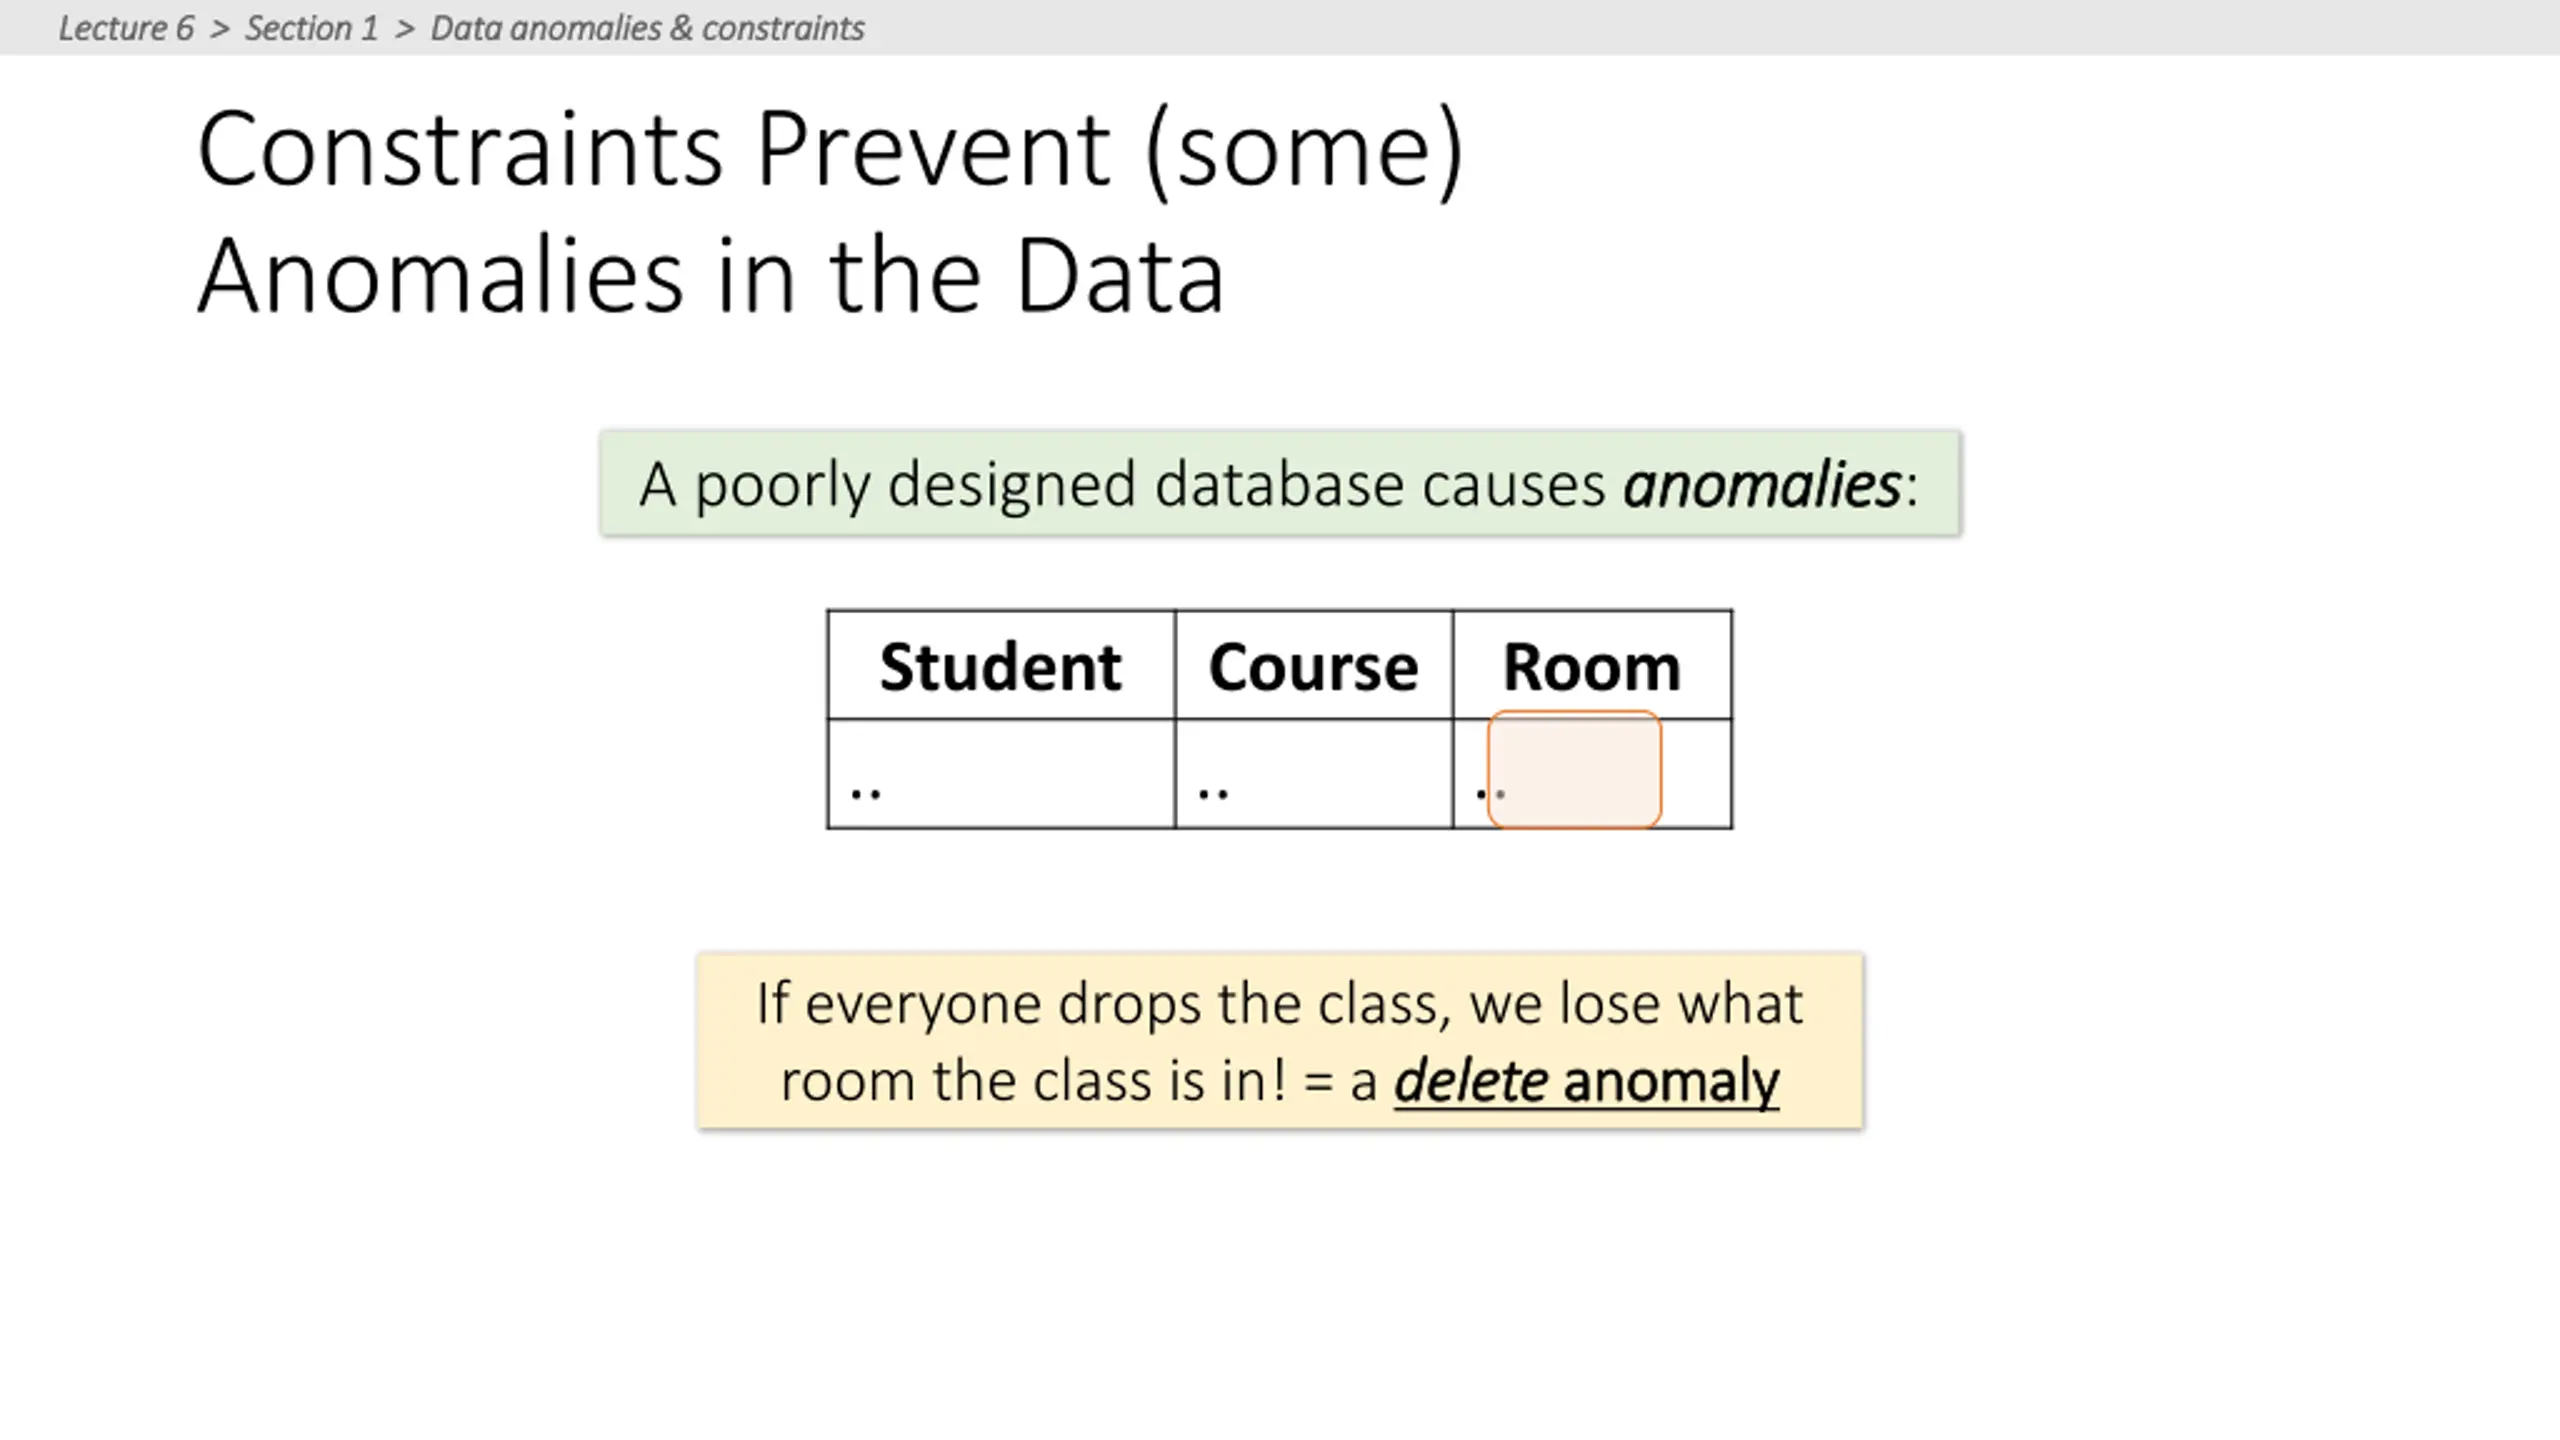Click the word "Constraints" in slide title
The image size is (2560, 1440).
[x=459, y=150]
